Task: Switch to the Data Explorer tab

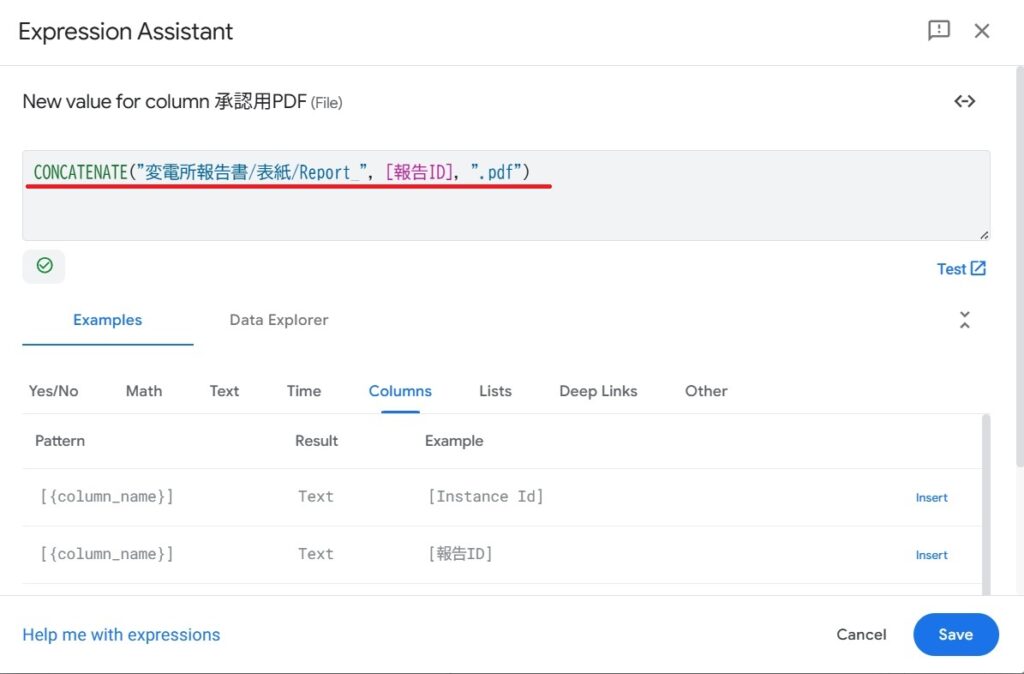Action: [278, 320]
